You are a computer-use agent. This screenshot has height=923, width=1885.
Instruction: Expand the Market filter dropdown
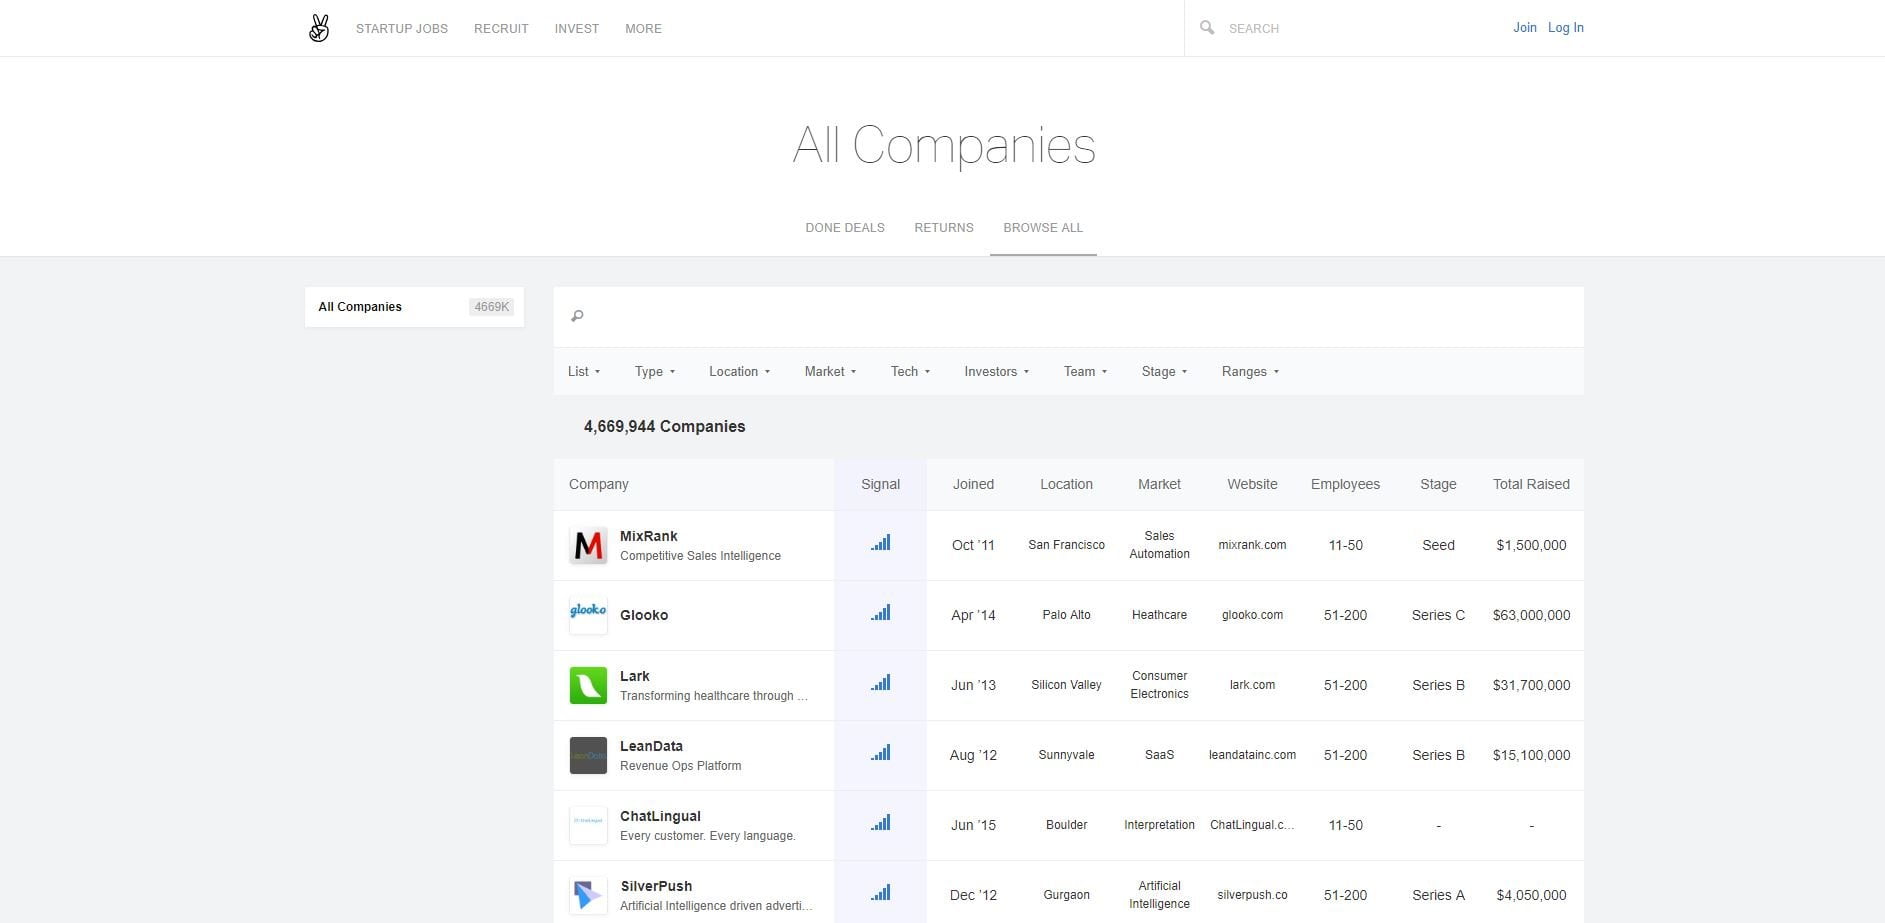[830, 371]
